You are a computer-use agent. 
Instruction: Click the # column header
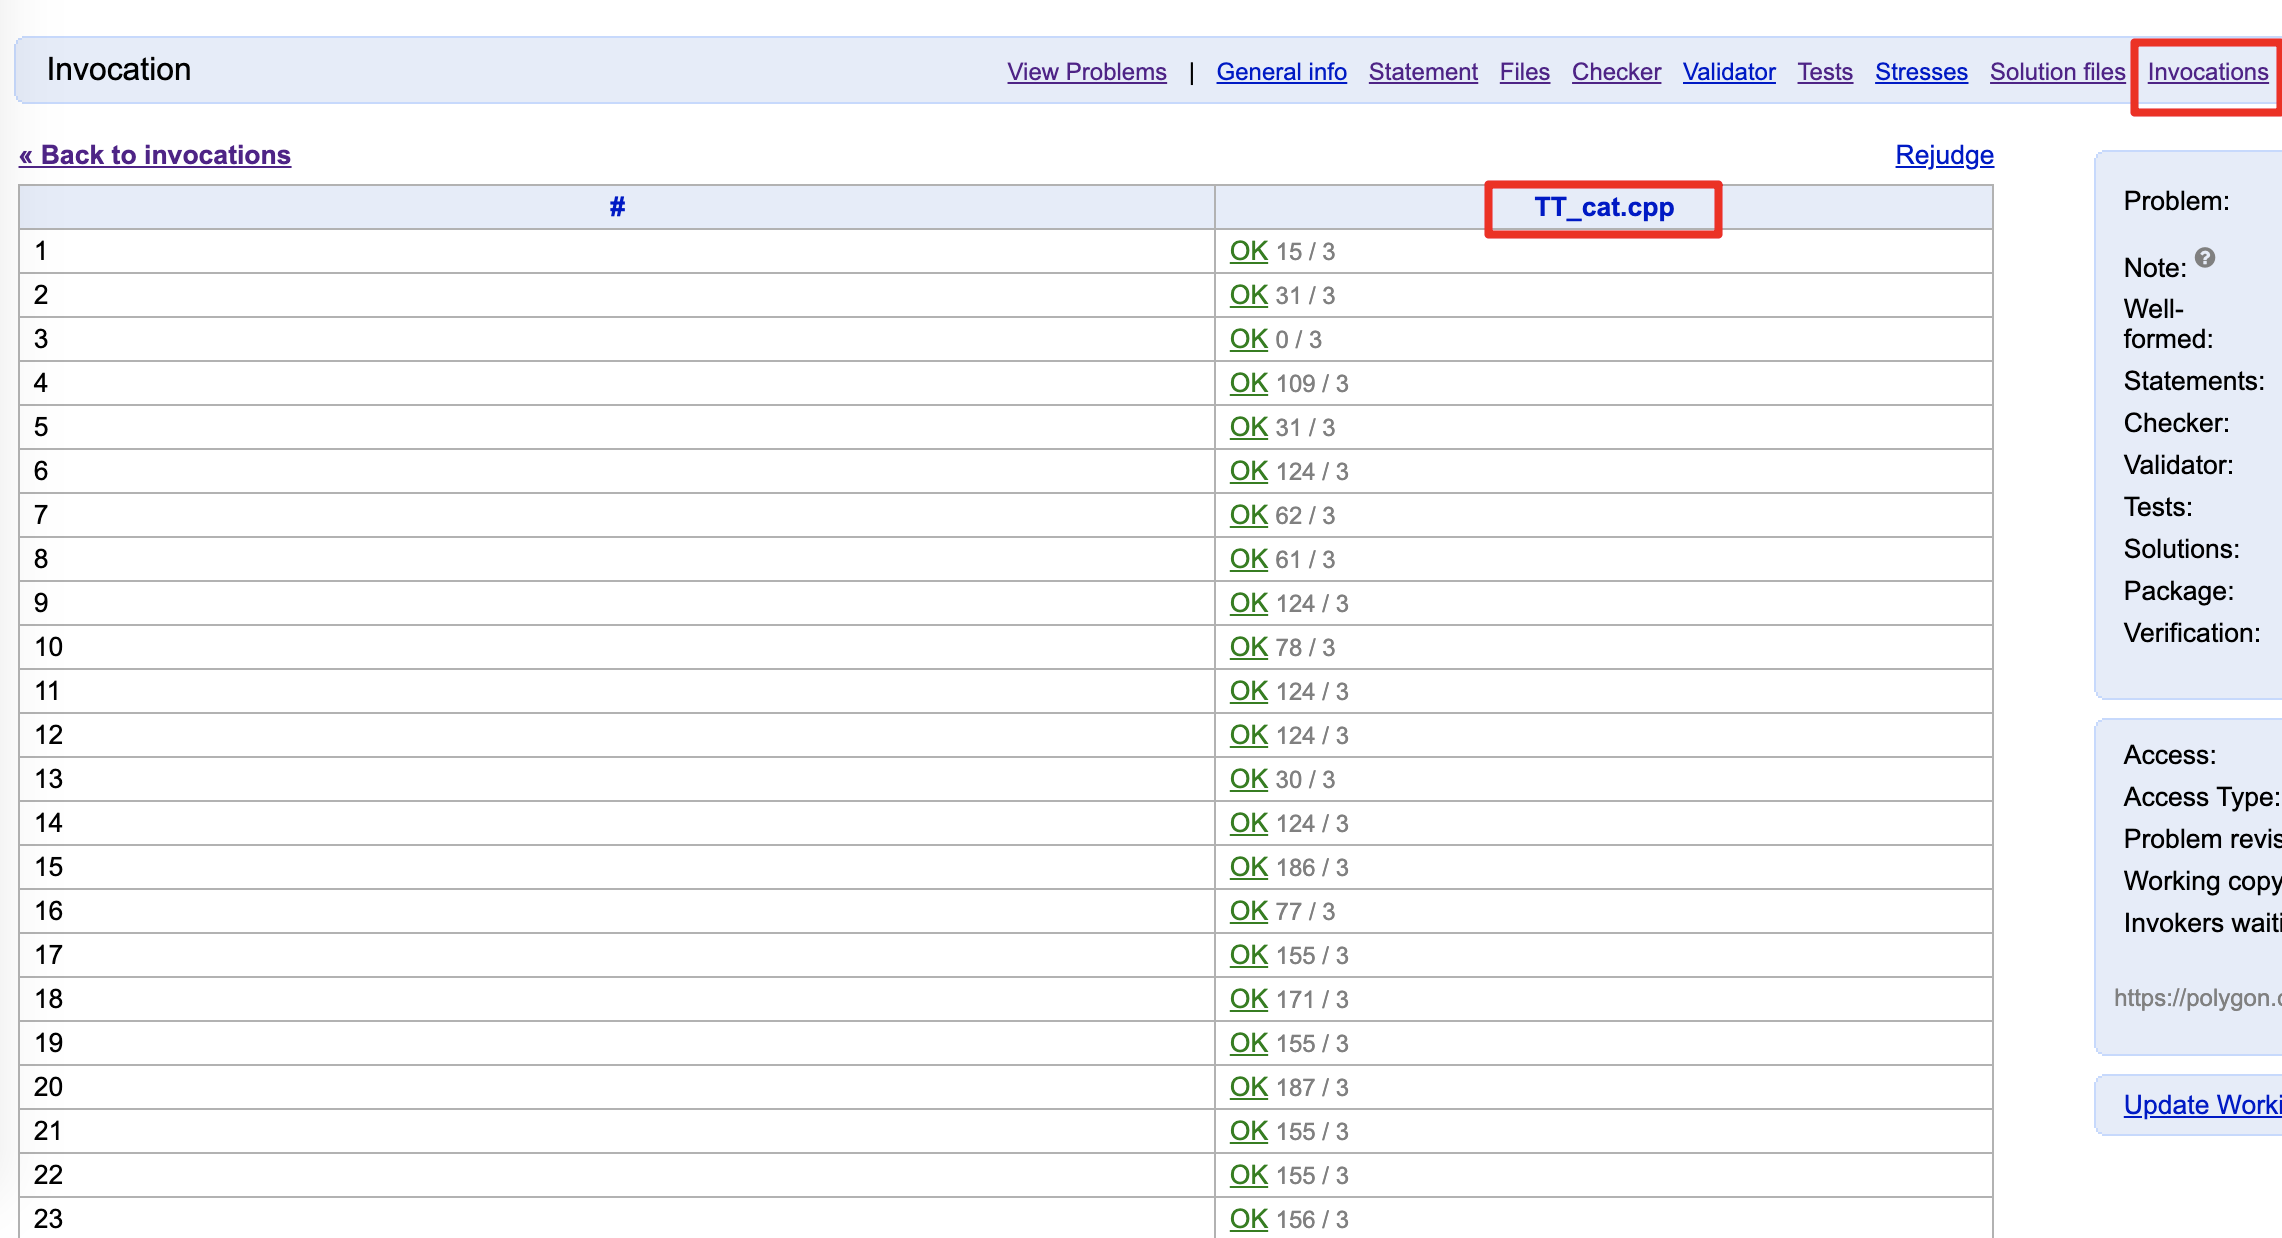617,207
